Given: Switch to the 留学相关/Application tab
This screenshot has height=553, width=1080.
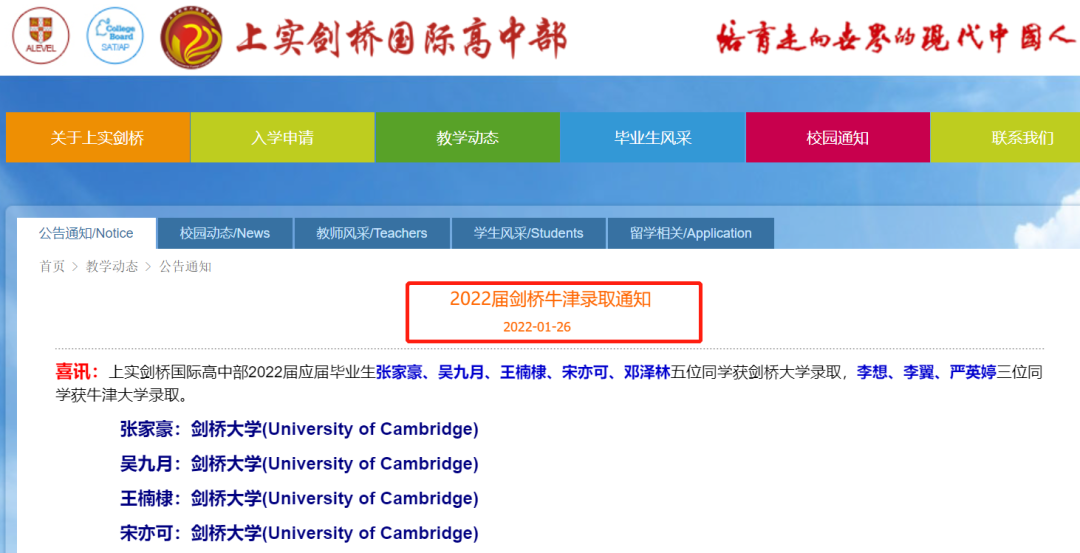Looking at the screenshot, I should 691,233.
